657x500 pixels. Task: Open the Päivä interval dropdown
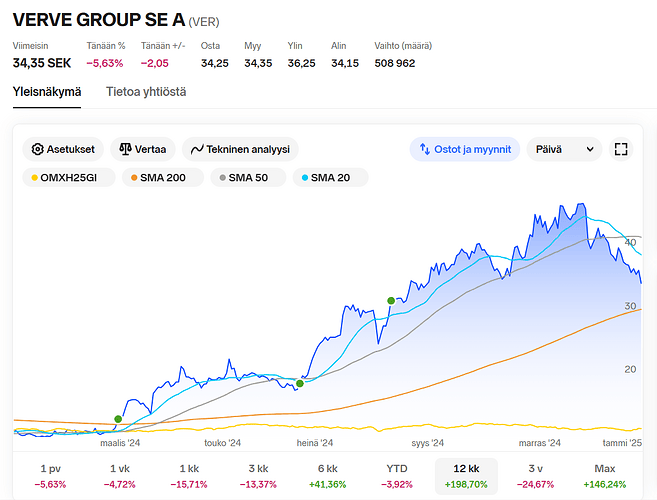tap(564, 149)
